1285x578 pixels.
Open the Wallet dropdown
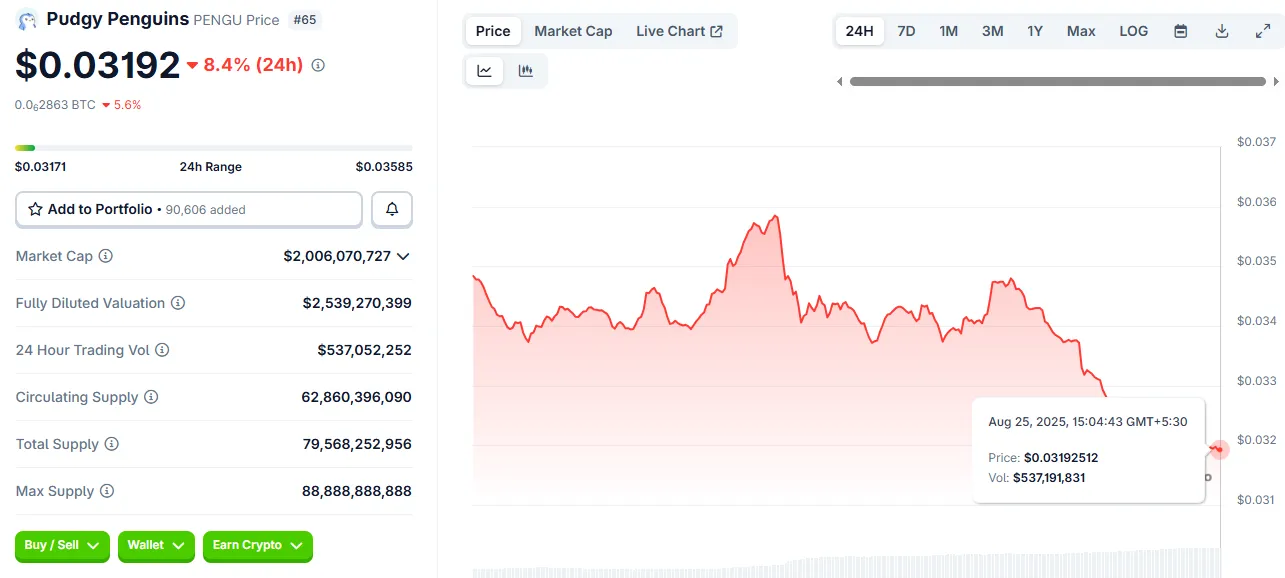point(156,545)
